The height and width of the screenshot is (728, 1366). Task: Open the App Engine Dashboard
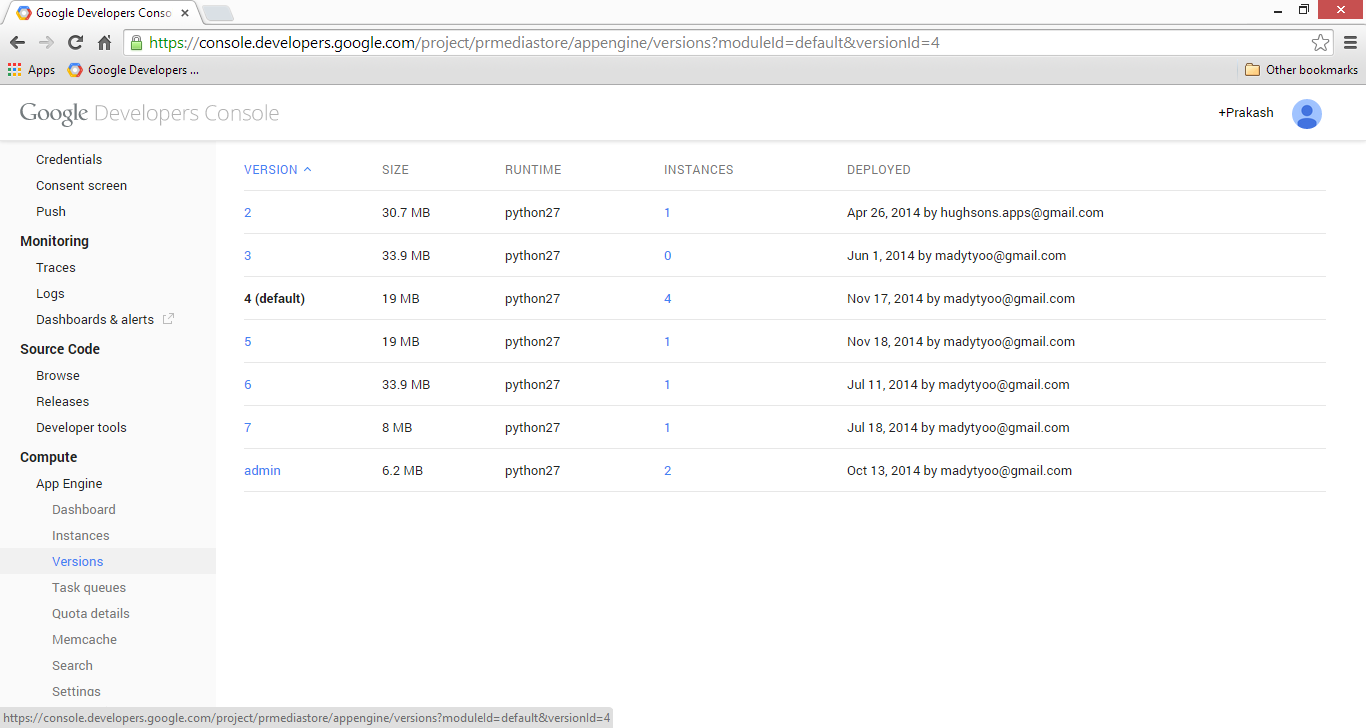click(84, 510)
